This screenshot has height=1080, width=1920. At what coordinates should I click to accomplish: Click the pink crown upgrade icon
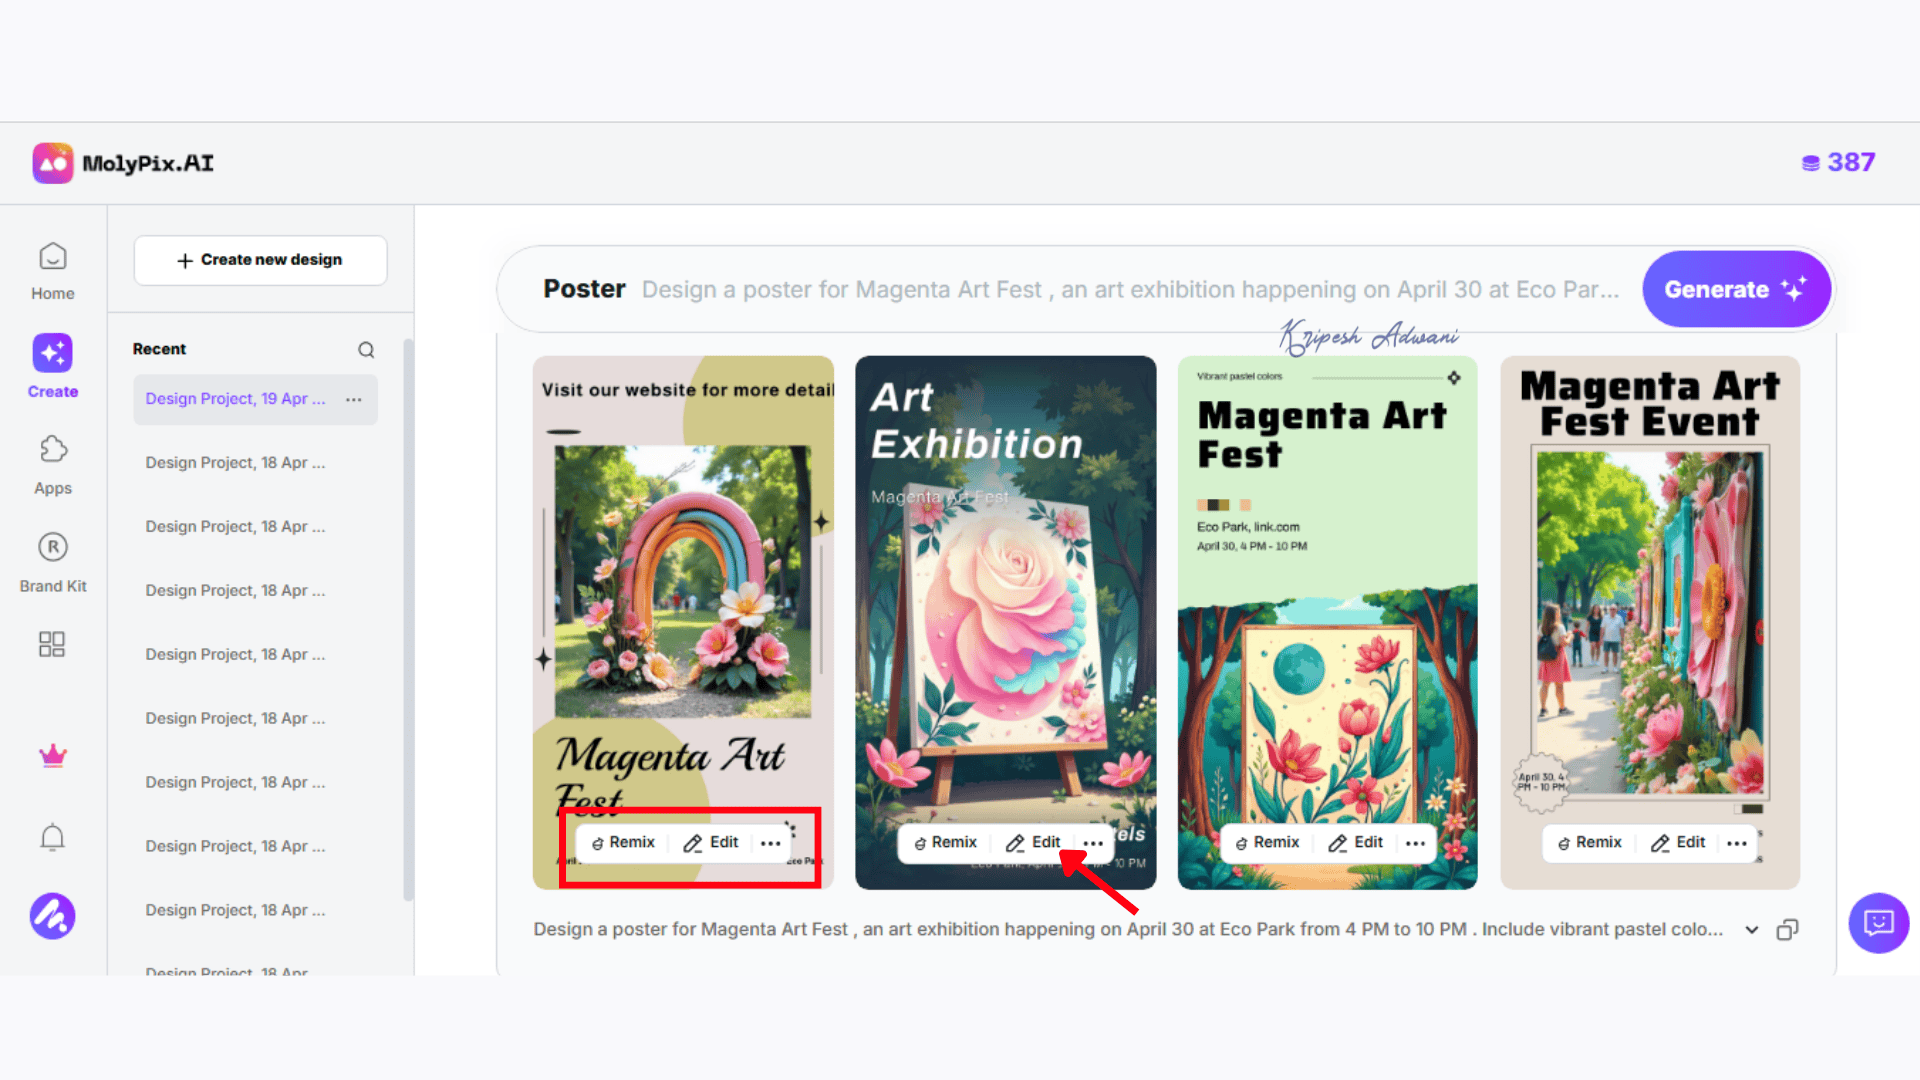click(x=53, y=756)
